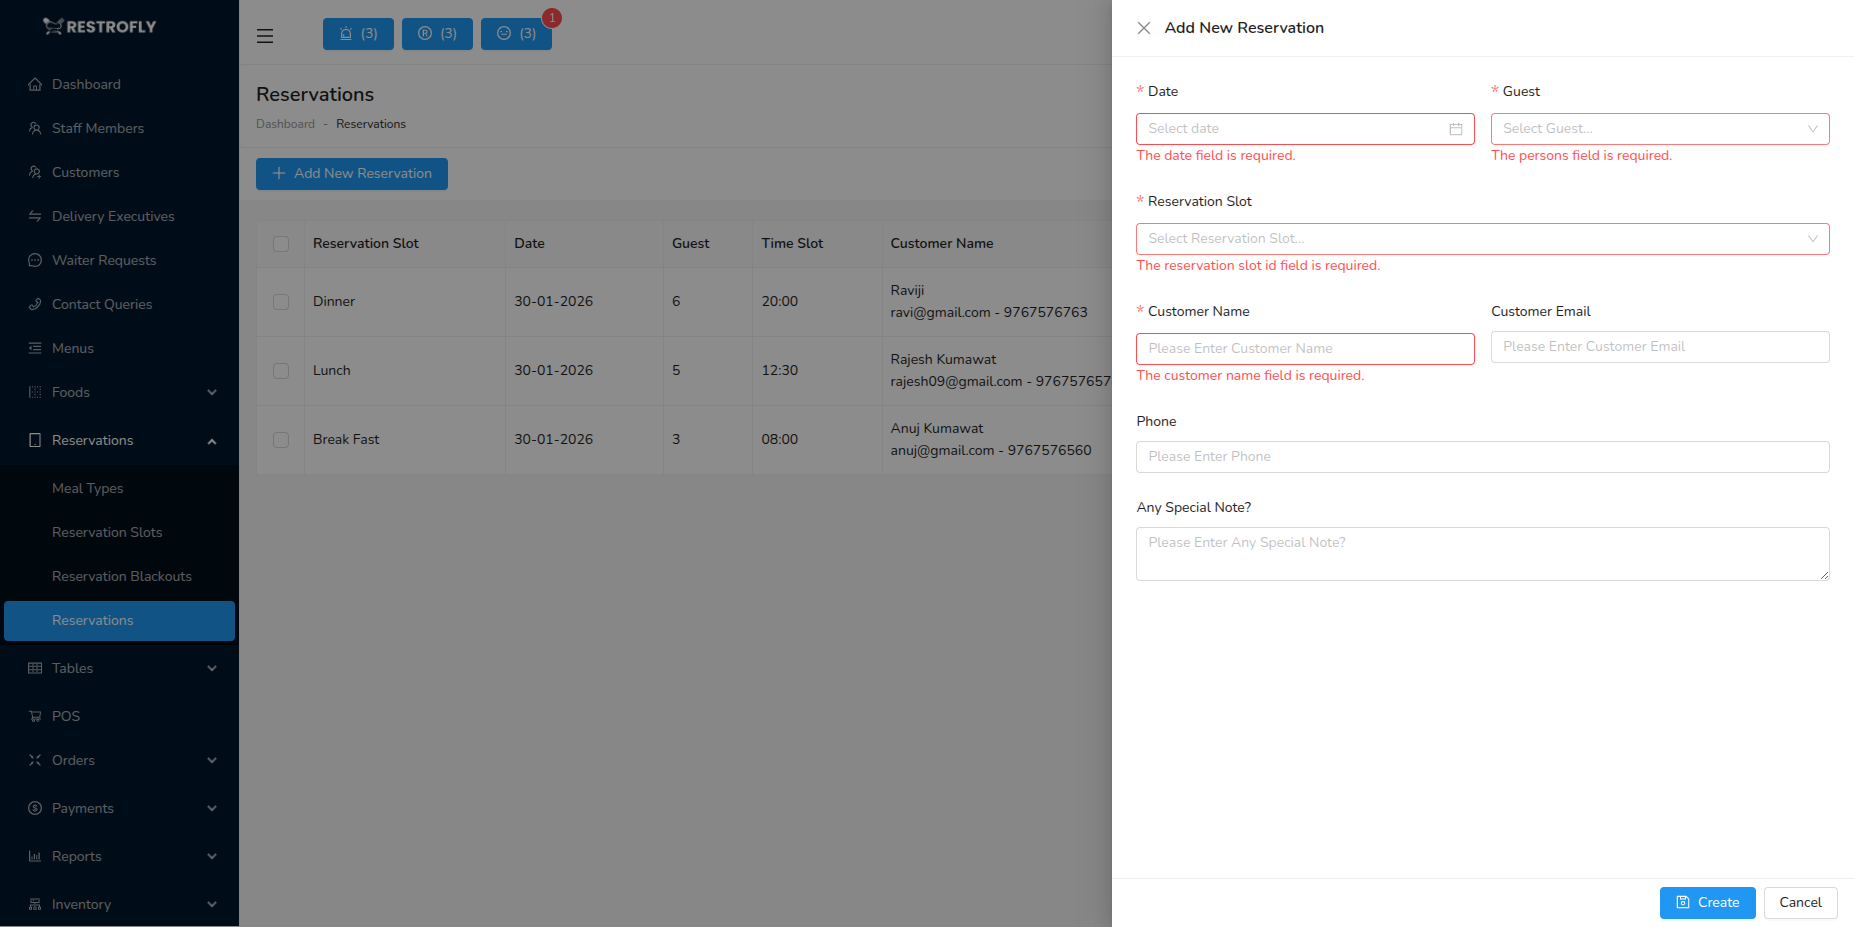Click inside the Customer Name field

click(x=1304, y=348)
